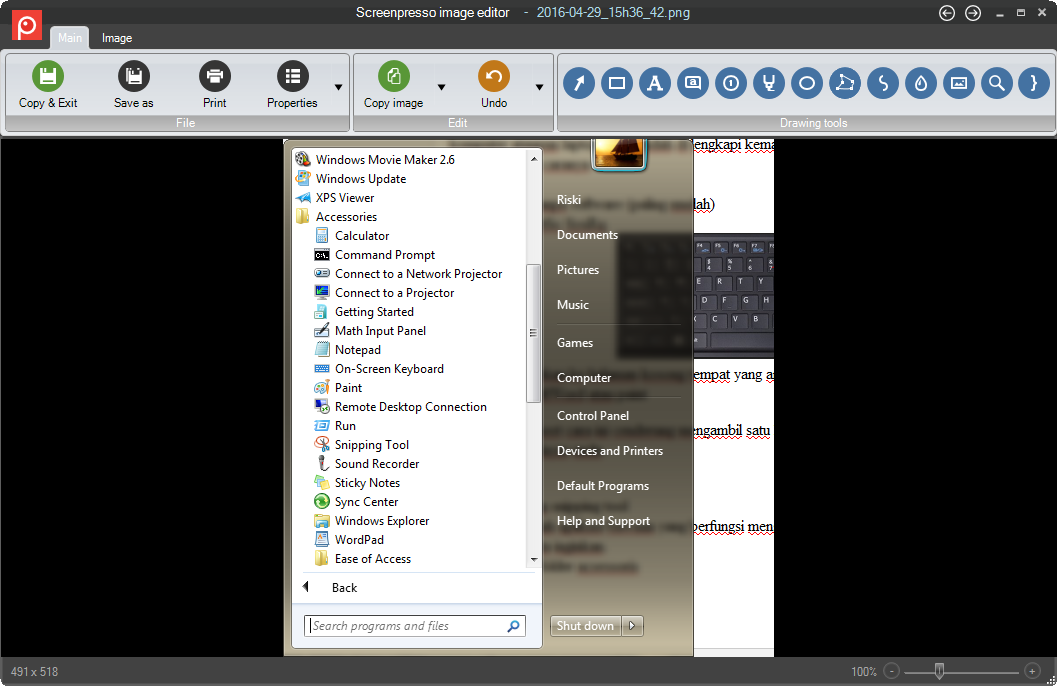The width and height of the screenshot is (1057, 686).
Task: Click Connect to a Network Projector
Action: [419, 274]
